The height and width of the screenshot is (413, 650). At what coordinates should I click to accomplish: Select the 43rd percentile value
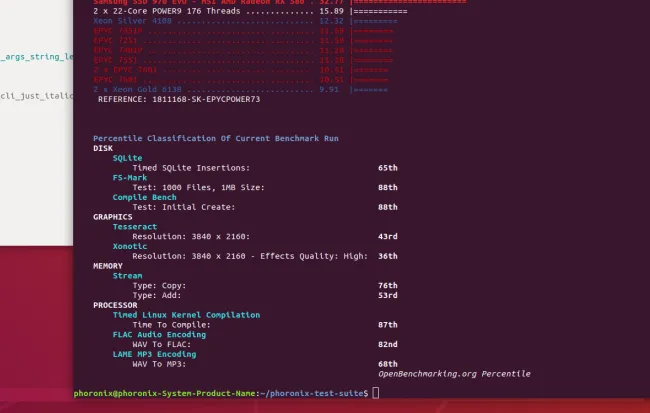click(x=388, y=236)
